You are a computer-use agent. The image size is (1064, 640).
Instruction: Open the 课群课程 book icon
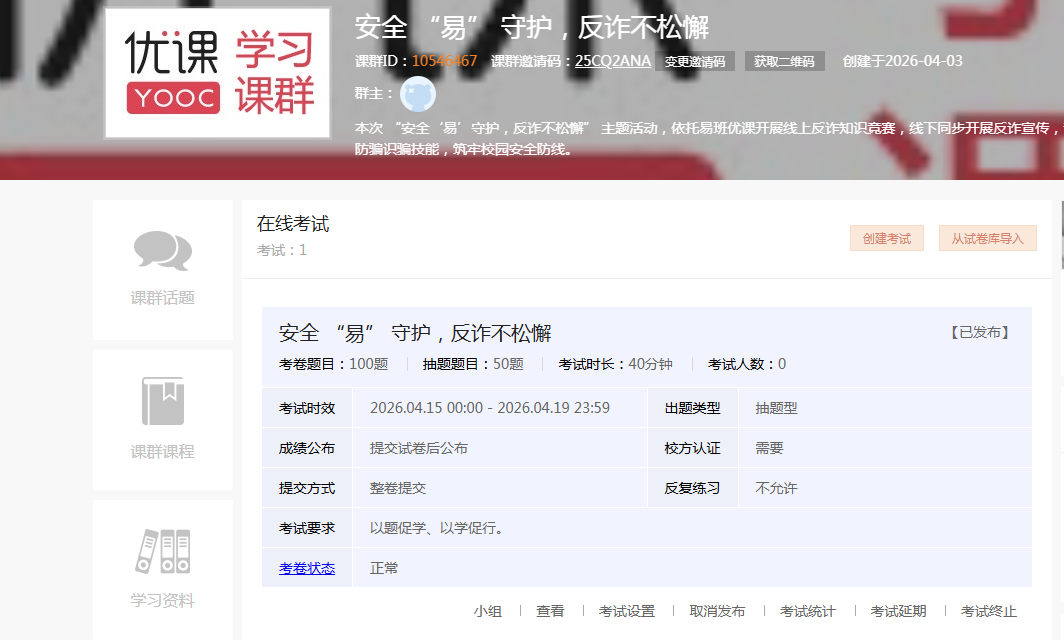(x=162, y=402)
